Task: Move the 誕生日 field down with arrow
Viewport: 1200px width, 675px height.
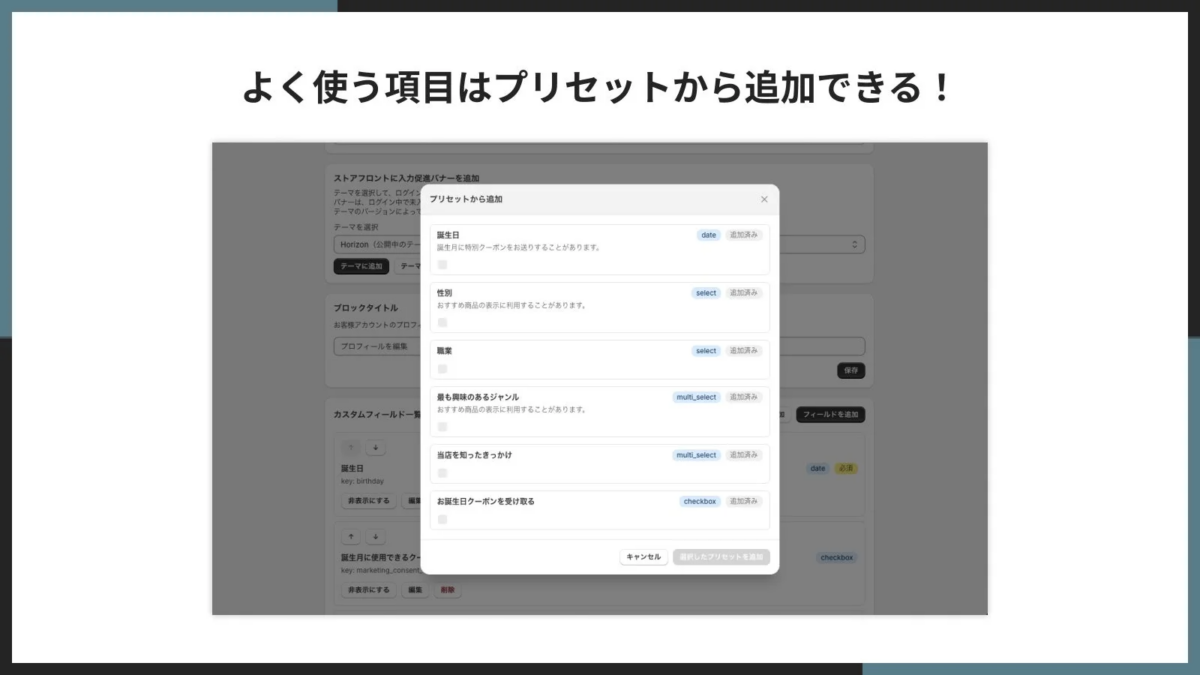Action: tap(375, 448)
